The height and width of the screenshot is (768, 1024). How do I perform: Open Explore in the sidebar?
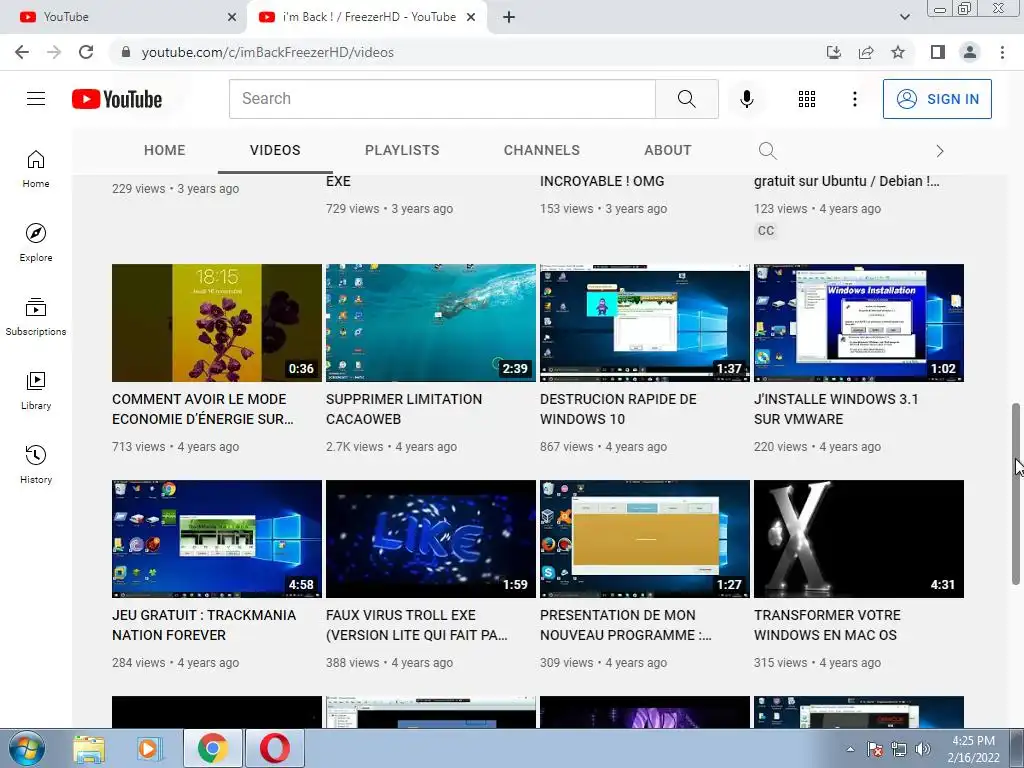coord(36,243)
